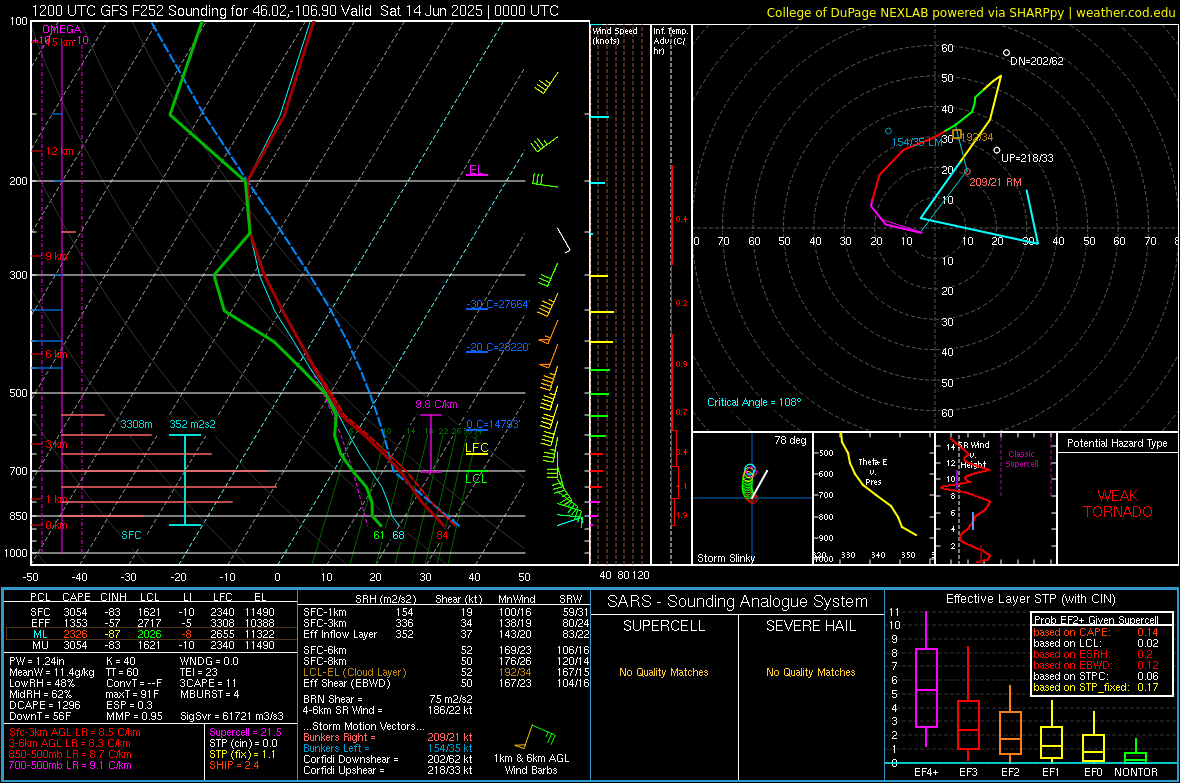Click the 'BRN Shear =' label
This screenshot has width=1180, height=783.
tap(332, 699)
